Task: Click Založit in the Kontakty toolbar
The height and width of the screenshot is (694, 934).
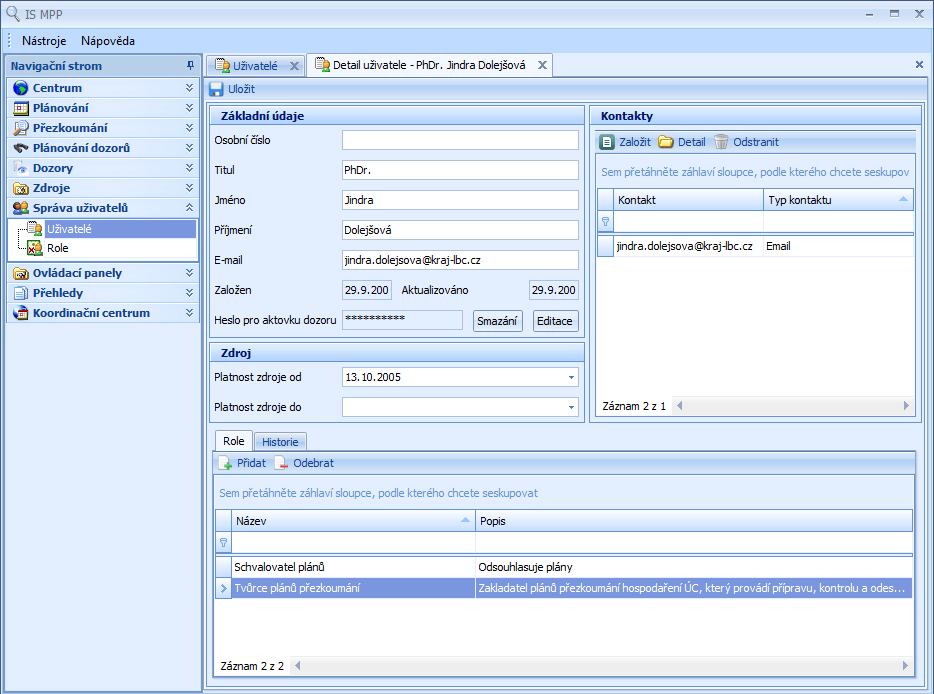Action: [625, 142]
